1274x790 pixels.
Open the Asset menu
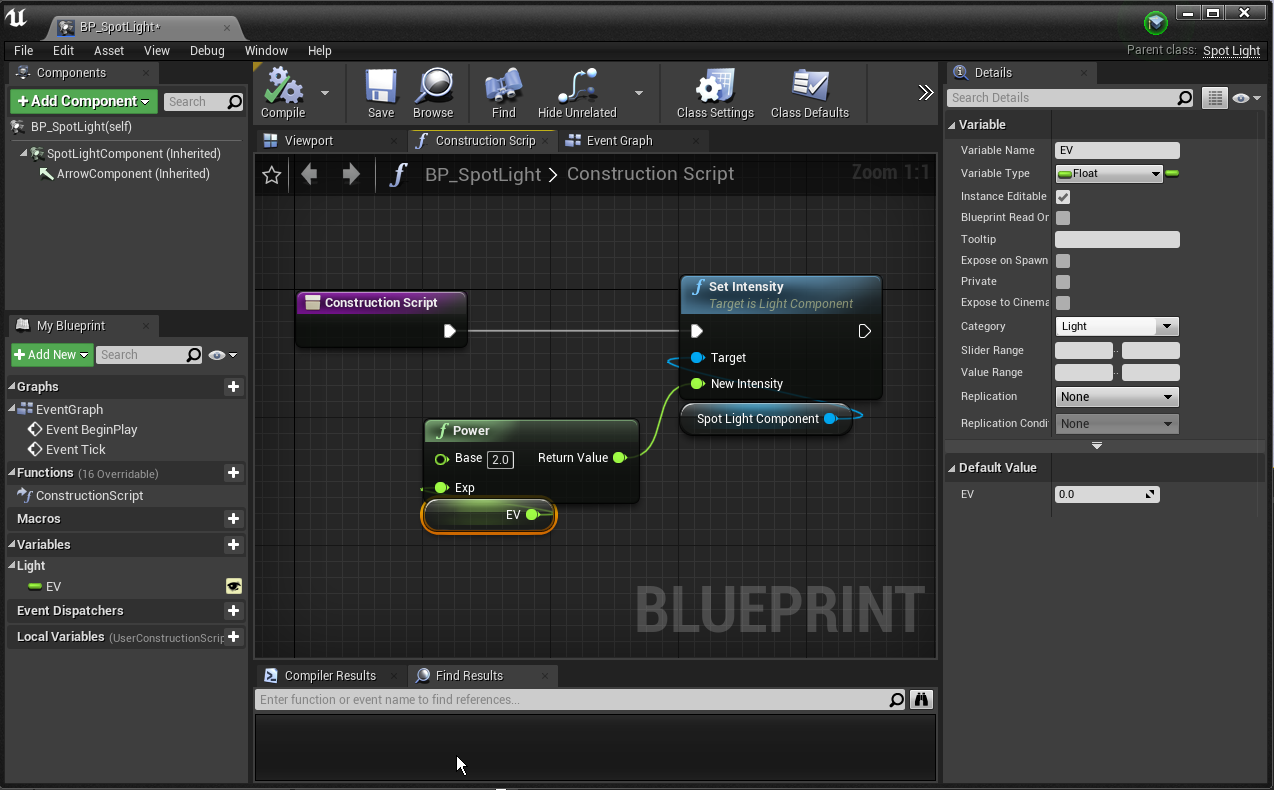click(x=109, y=51)
